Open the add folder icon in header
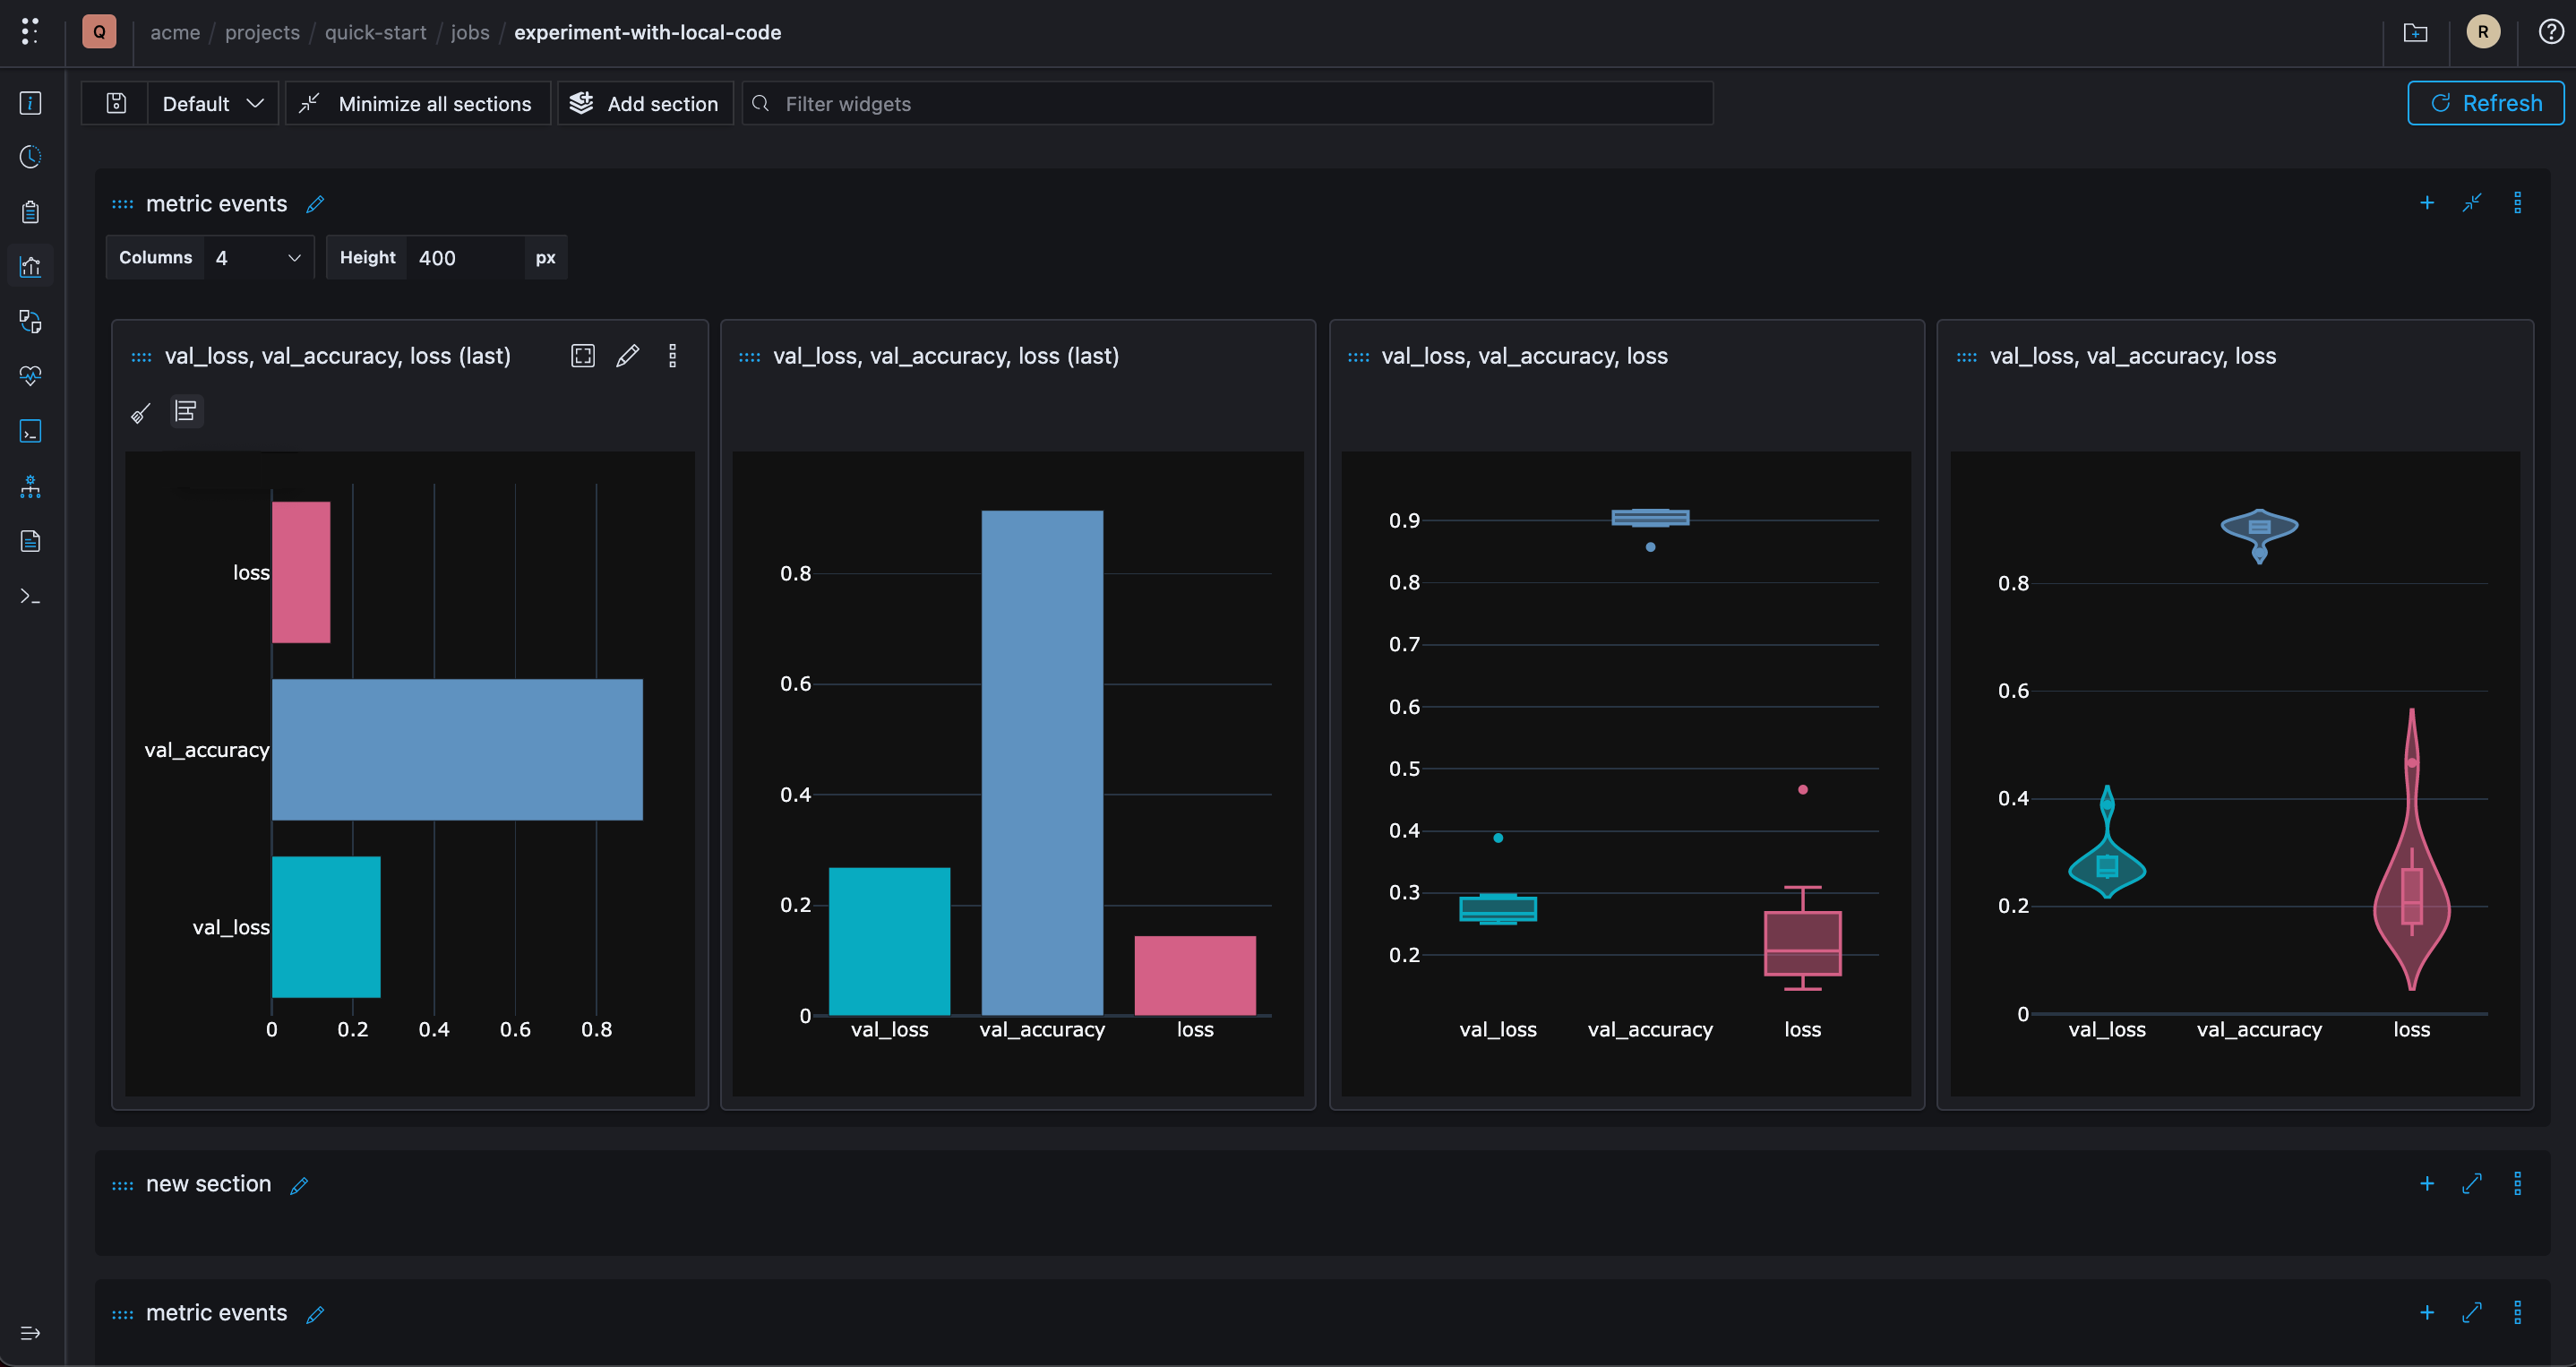This screenshot has height=1367, width=2576. 2415,33
